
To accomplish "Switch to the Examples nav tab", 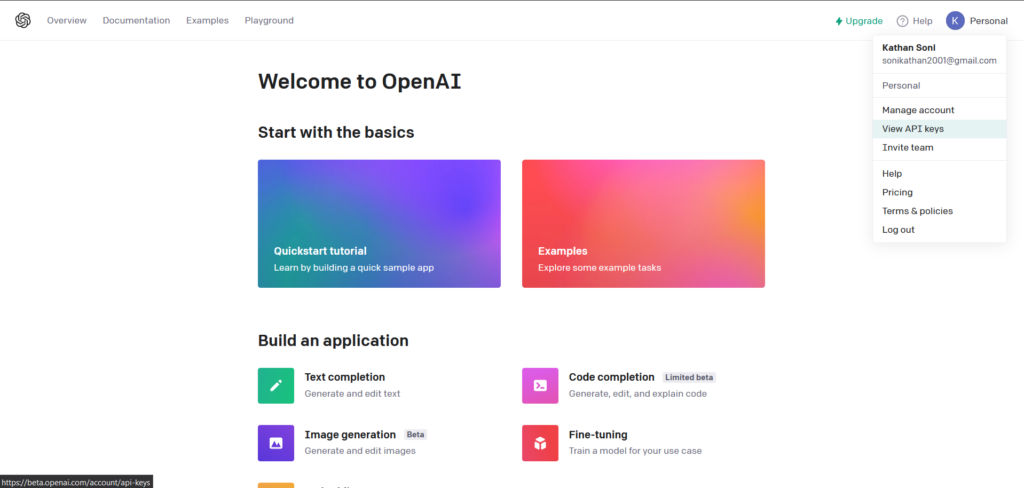I will tap(208, 20).
